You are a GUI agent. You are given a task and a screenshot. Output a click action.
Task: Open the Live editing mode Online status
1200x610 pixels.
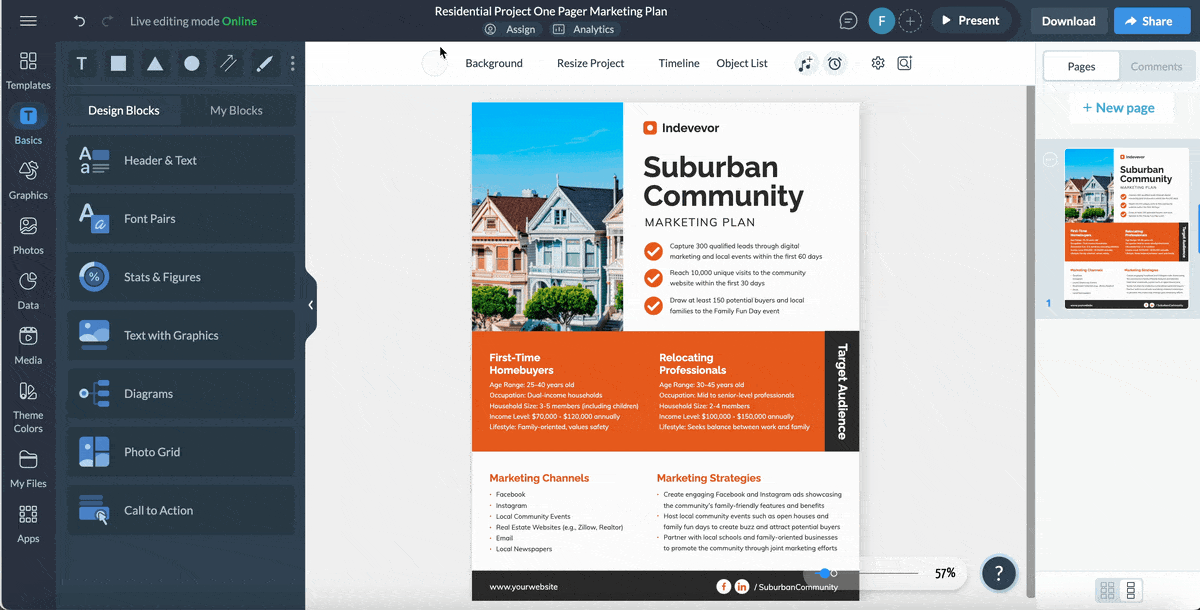(193, 21)
